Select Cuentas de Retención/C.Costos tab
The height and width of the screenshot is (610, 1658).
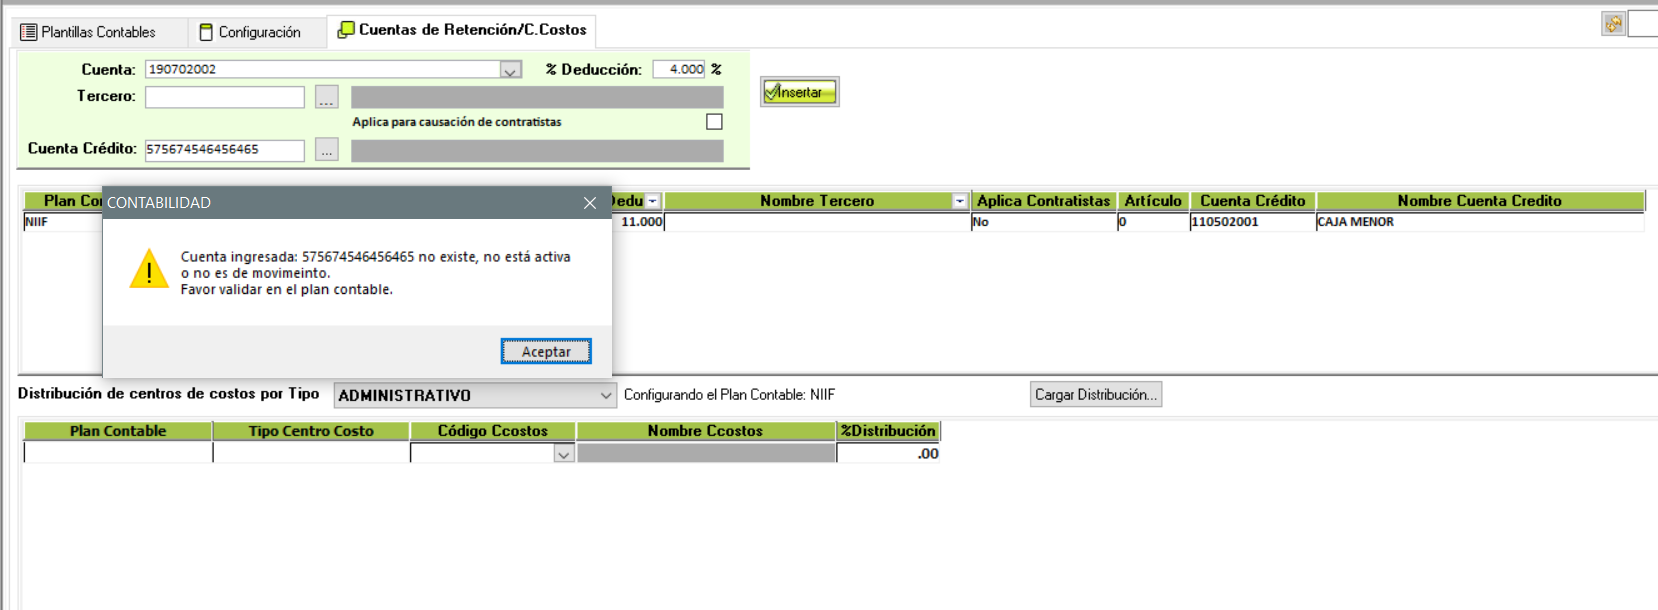click(462, 30)
